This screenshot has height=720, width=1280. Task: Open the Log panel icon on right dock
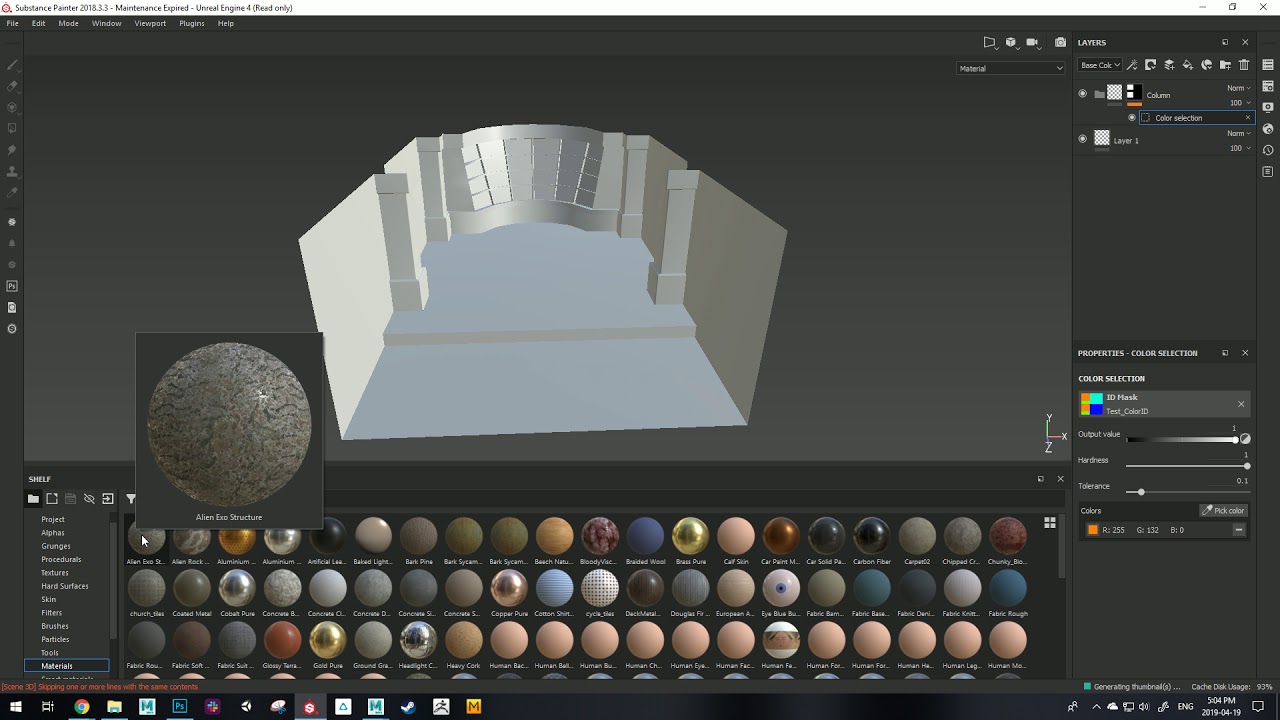[1268, 172]
